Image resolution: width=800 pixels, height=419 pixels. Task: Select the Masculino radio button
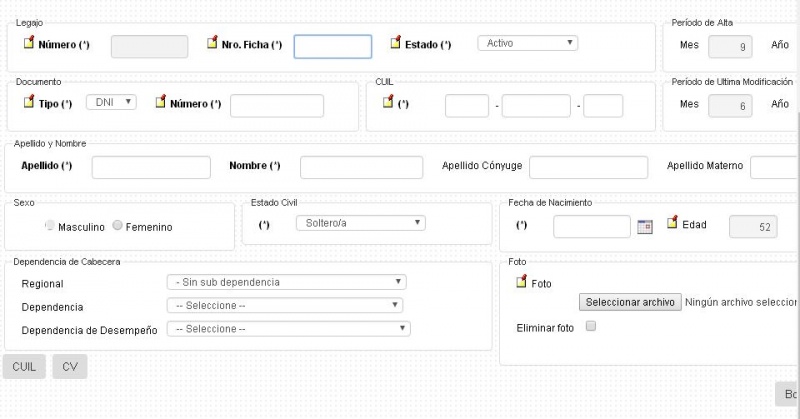click(x=50, y=226)
